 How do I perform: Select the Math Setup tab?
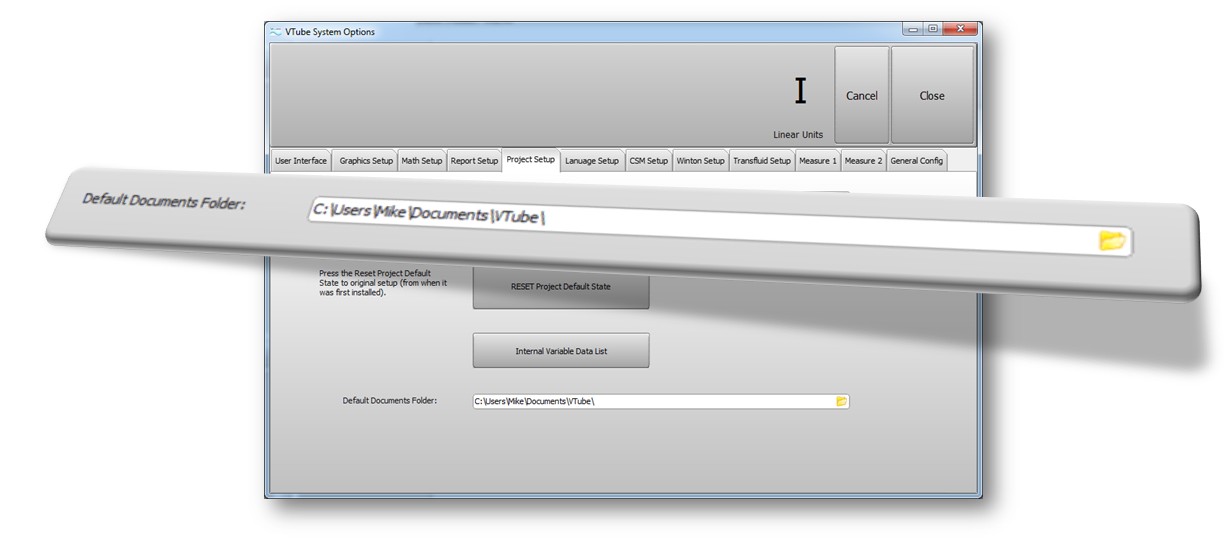coord(421,161)
